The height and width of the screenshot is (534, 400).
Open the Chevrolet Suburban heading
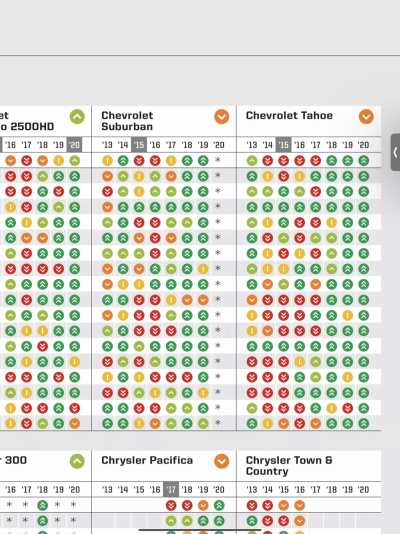(127, 121)
